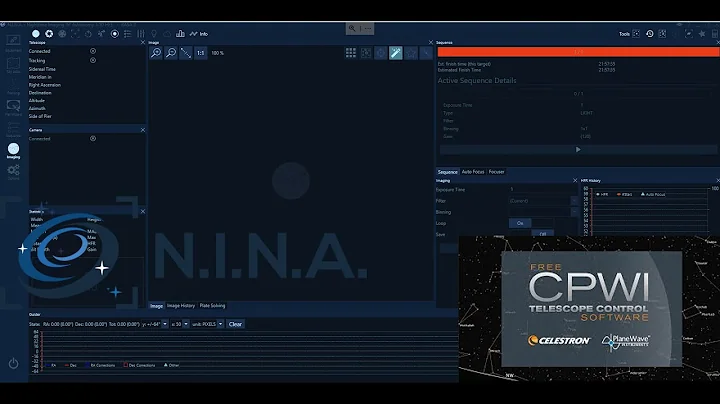Switch to the Focuser tab
The image size is (720, 404).
tap(496, 172)
